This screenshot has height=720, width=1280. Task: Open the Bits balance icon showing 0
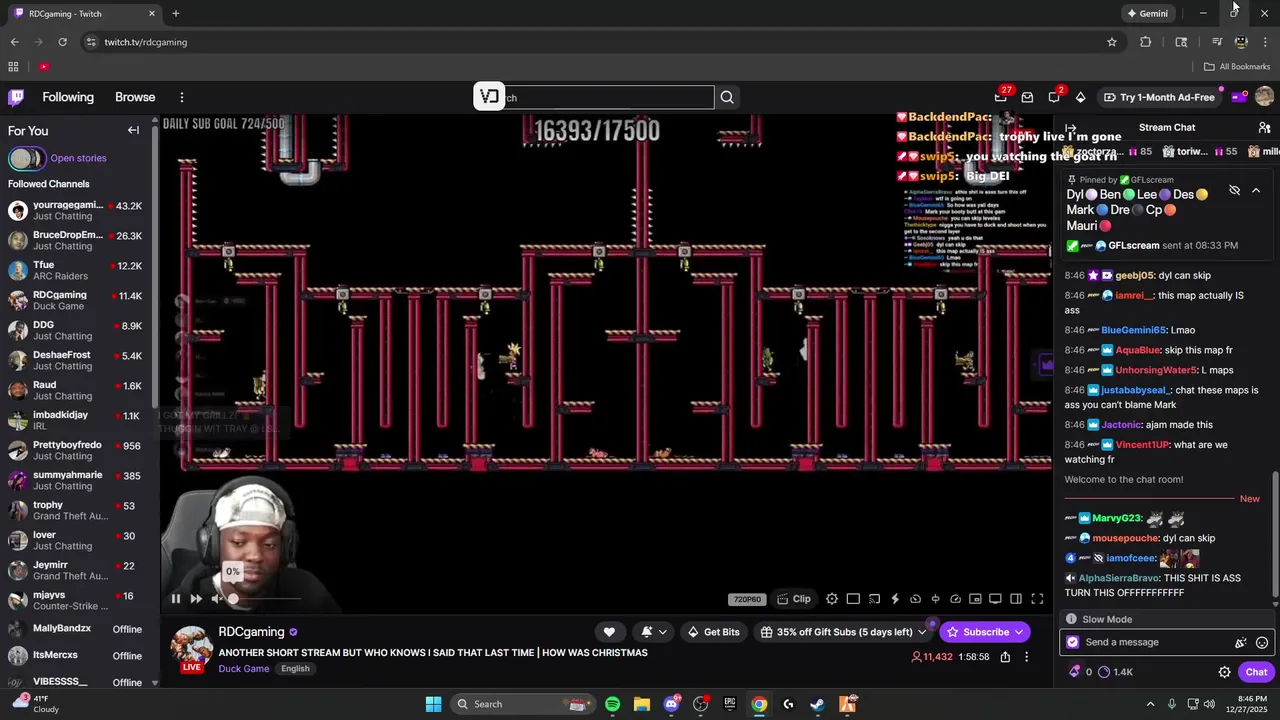pyautogui.click(x=1080, y=672)
